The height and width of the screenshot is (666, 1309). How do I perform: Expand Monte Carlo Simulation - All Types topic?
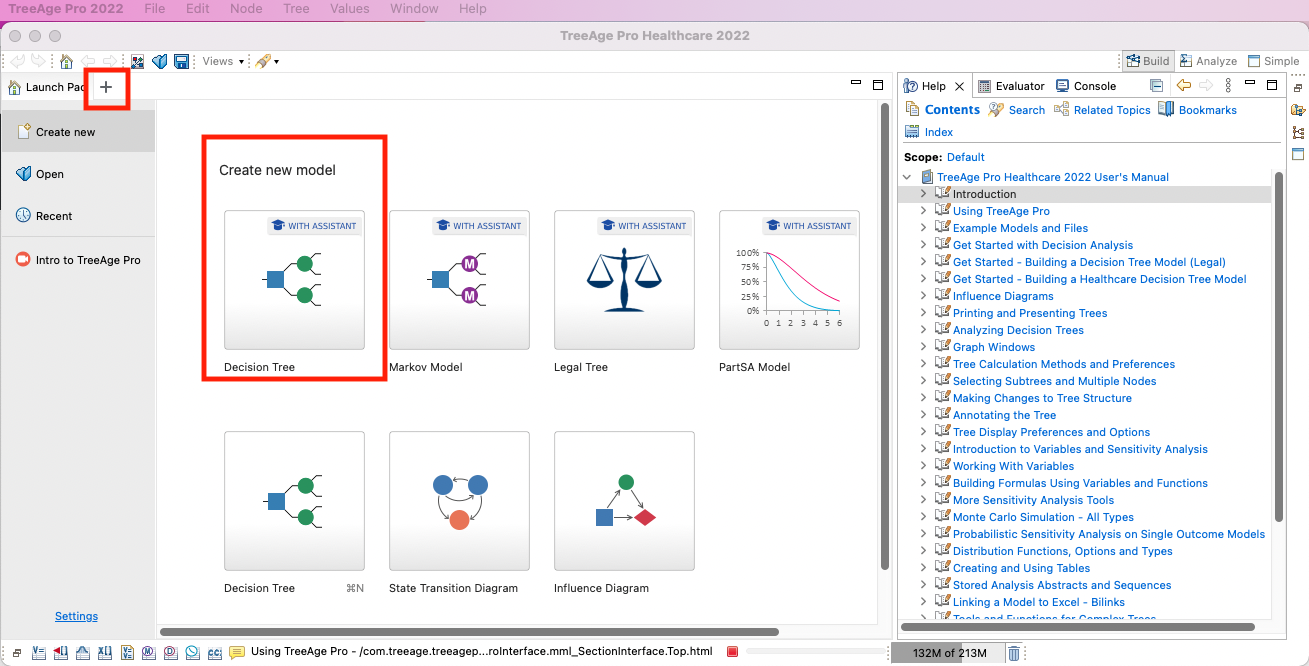coord(923,517)
